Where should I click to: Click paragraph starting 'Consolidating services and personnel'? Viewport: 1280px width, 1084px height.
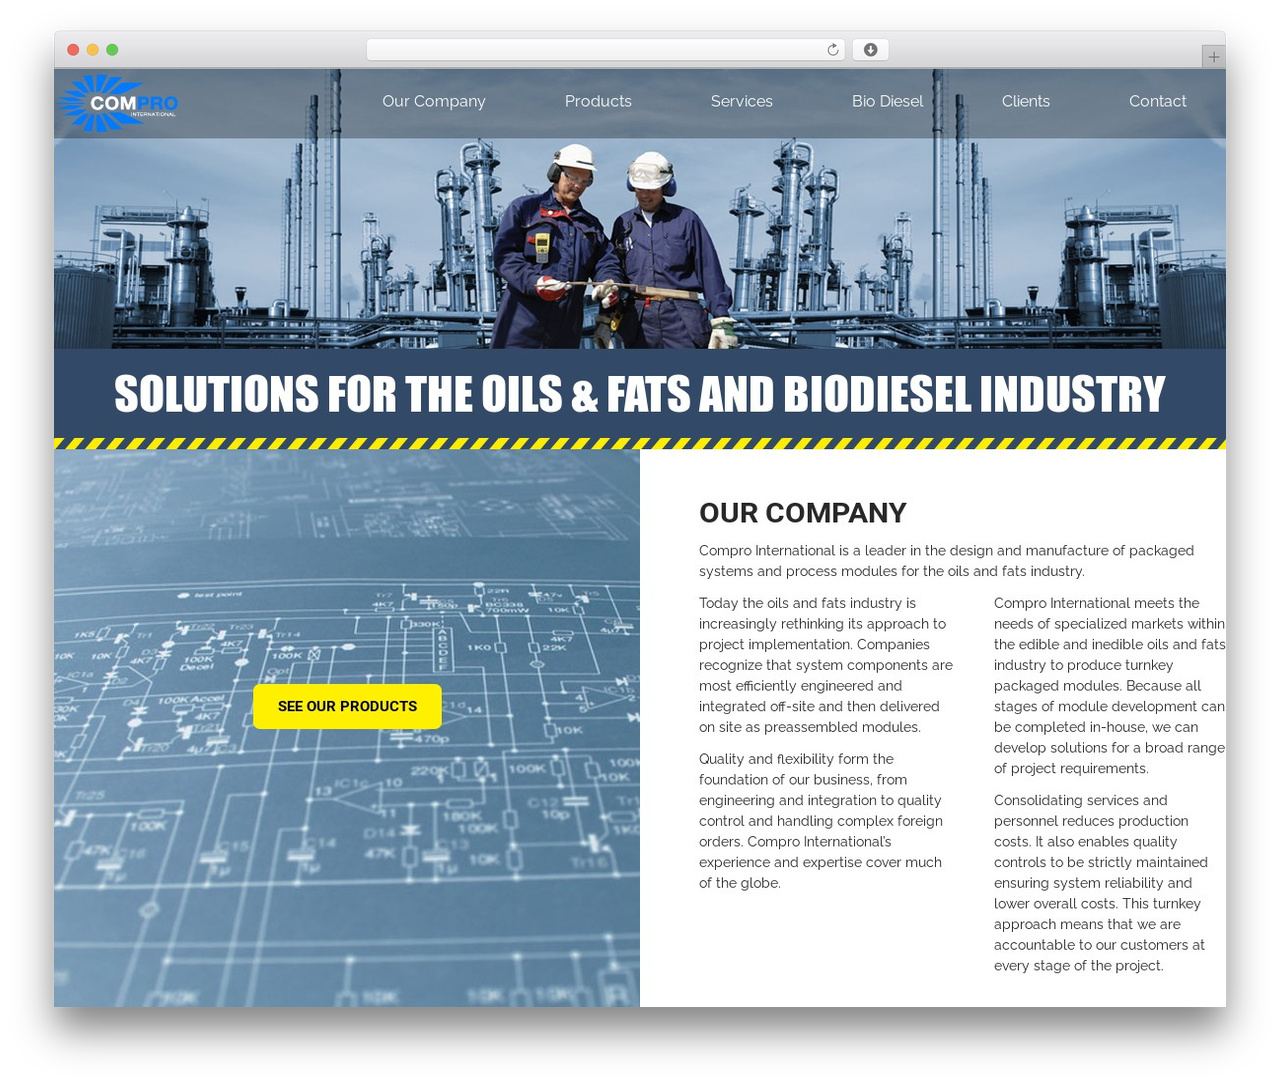pos(1102,883)
